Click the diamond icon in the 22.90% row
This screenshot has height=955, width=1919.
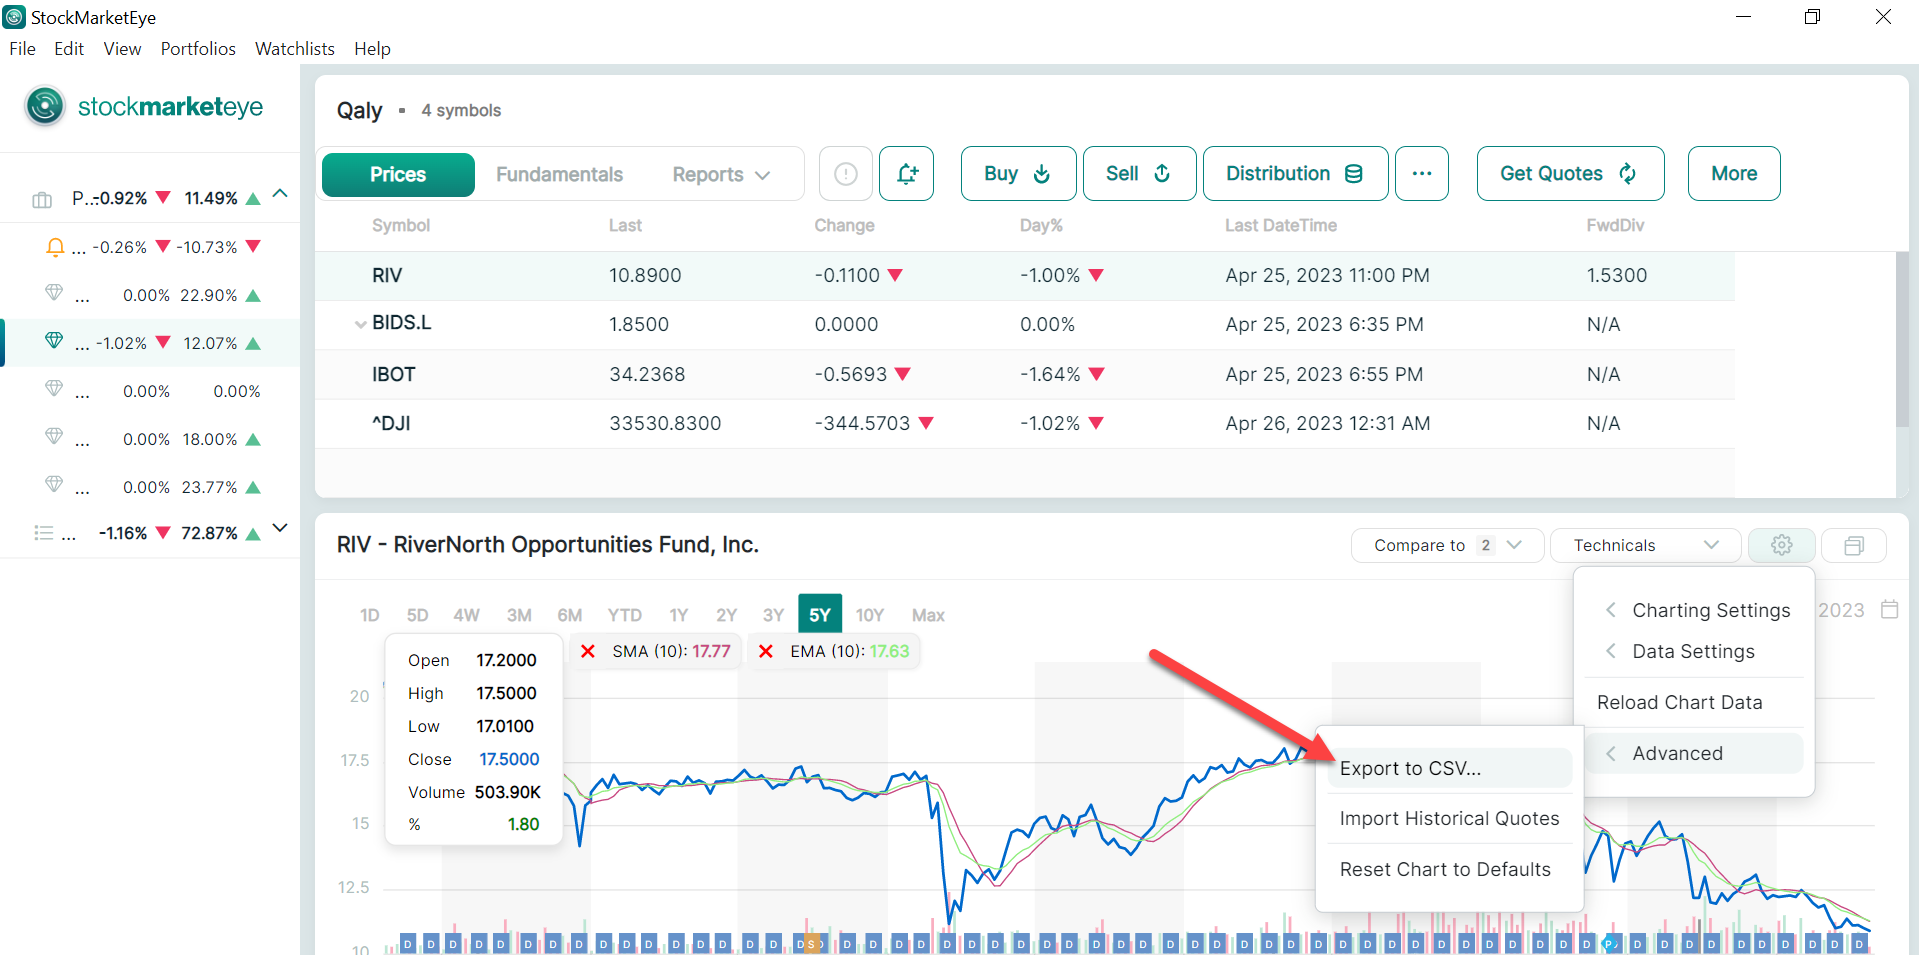tap(54, 293)
